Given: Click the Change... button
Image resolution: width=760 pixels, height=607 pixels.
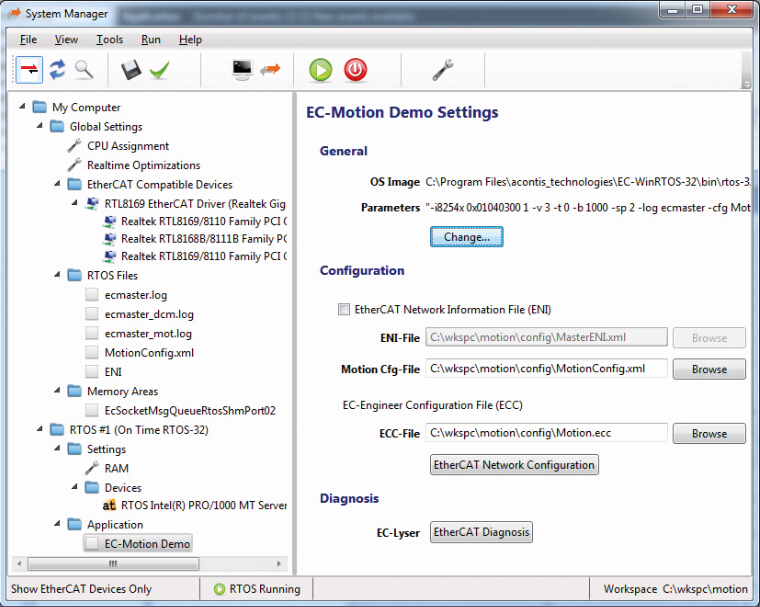Looking at the screenshot, I should pos(466,237).
